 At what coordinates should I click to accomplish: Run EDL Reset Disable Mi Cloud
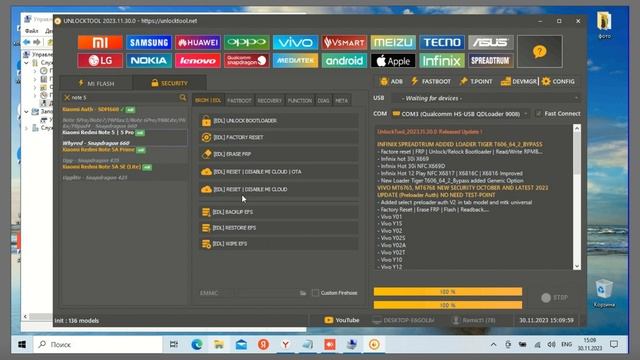[x=279, y=189]
